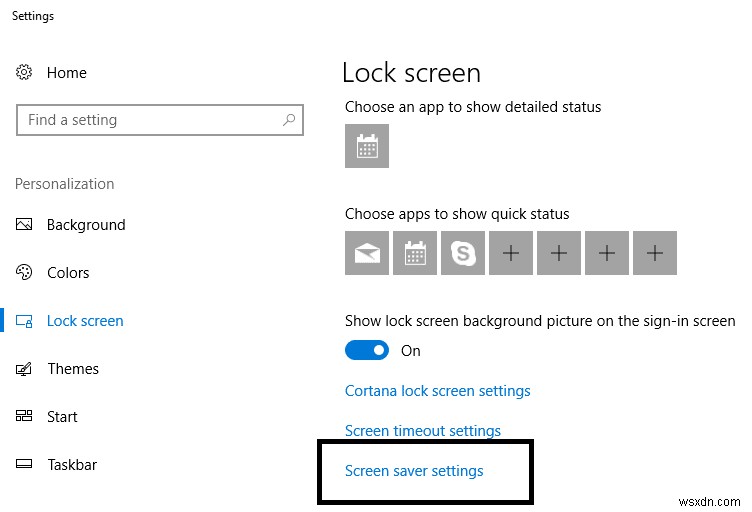The width and height of the screenshot is (752, 512).
Task: Click the Lock screen monitor icon
Action: pyautogui.click(x=24, y=321)
